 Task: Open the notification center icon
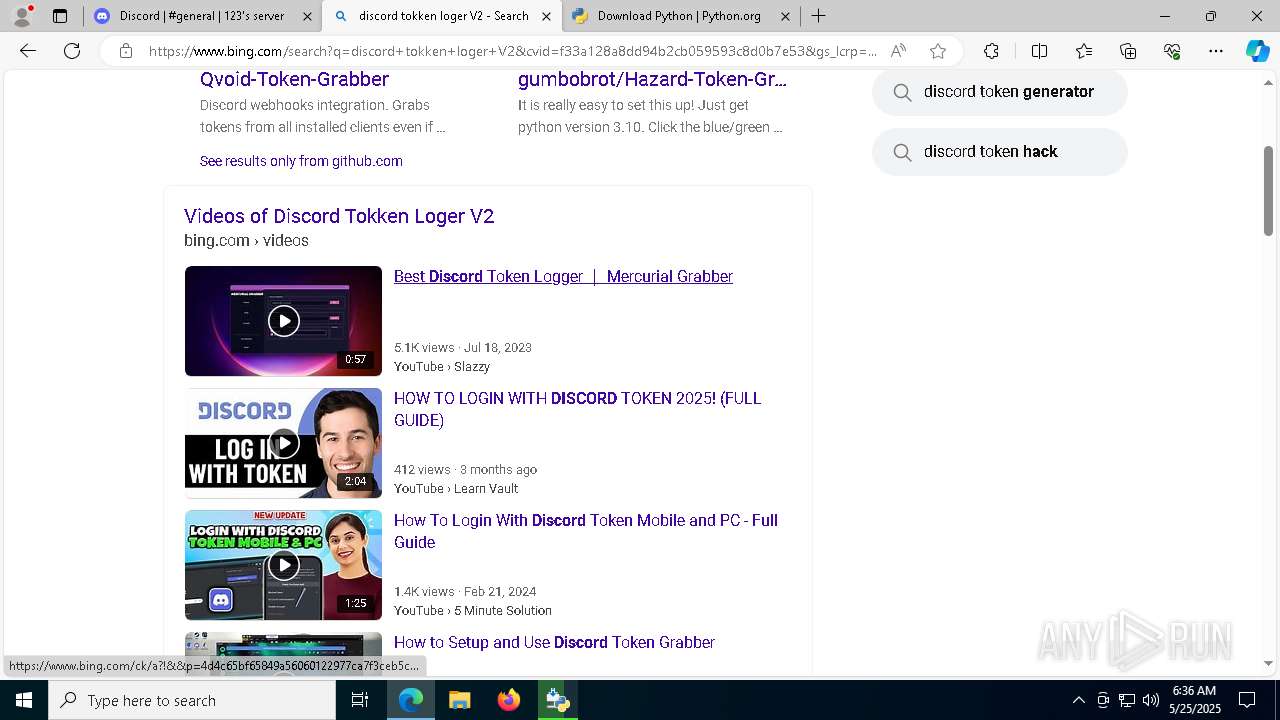(x=1247, y=700)
